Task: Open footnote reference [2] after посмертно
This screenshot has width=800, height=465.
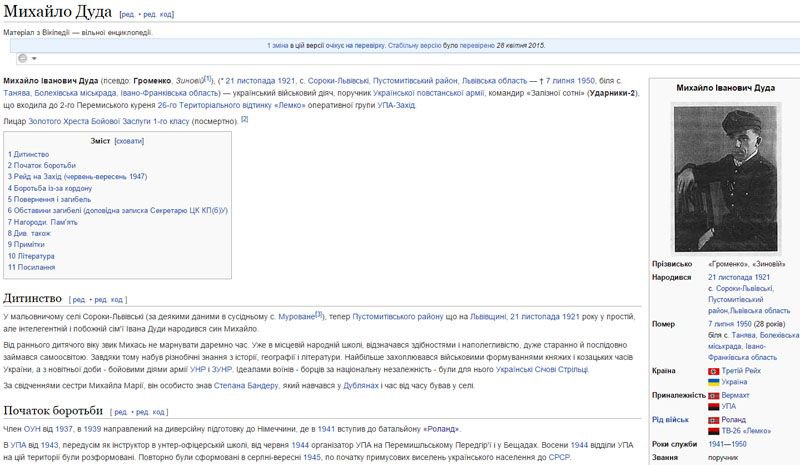Action: point(244,119)
